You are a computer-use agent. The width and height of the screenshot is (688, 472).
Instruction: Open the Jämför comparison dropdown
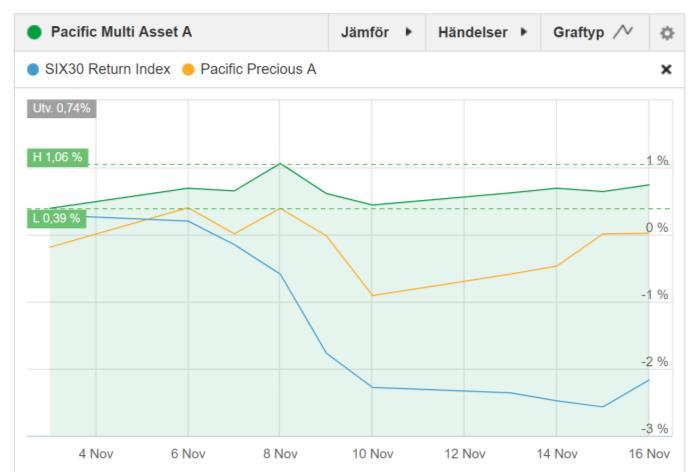pyautogui.click(x=377, y=32)
